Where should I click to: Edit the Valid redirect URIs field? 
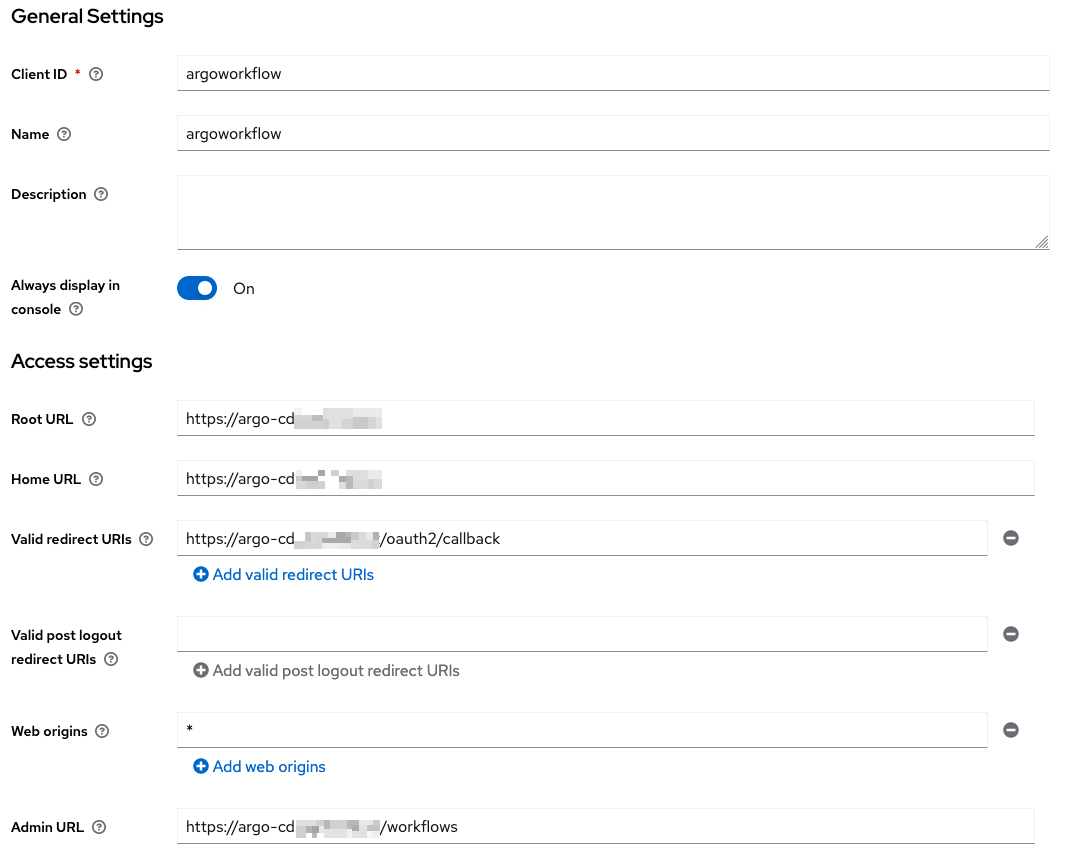[x=582, y=539]
